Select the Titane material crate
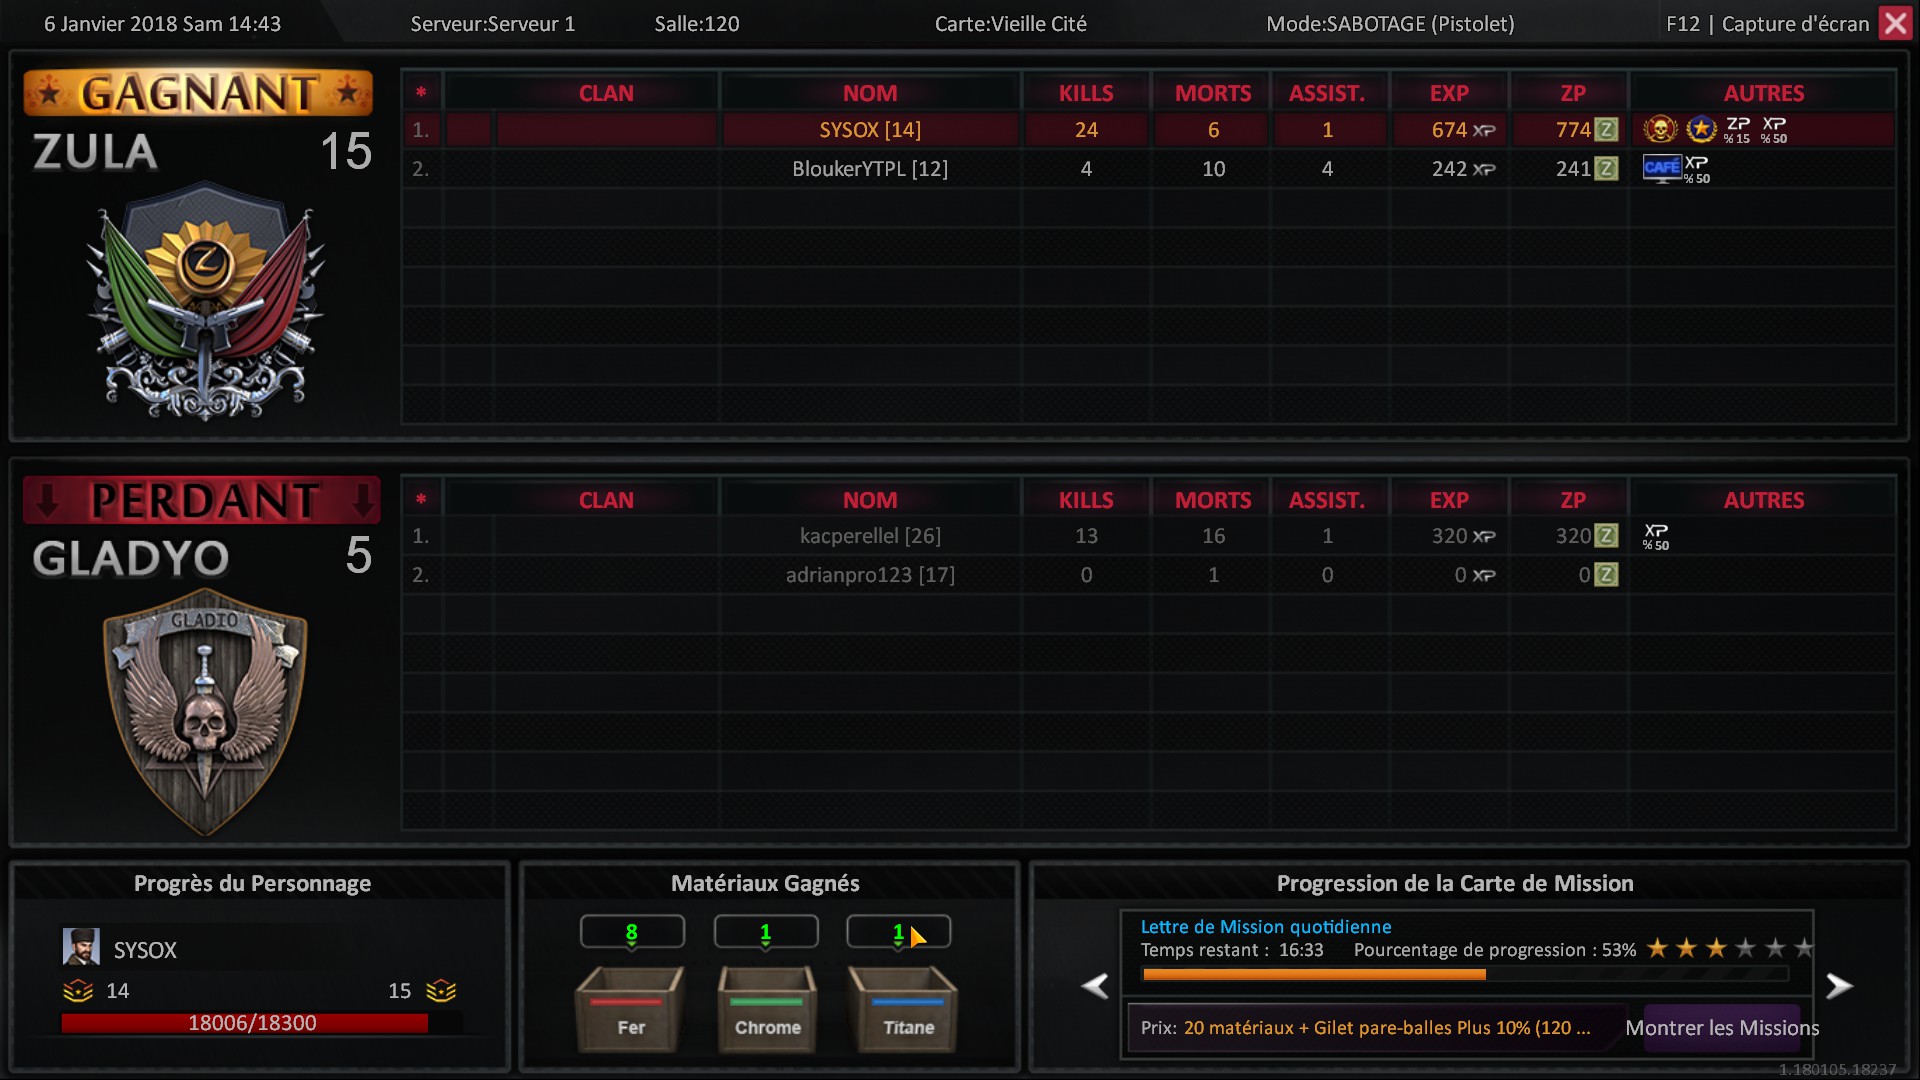The height and width of the screenshot is (1080, 1920). [903, 1008]
